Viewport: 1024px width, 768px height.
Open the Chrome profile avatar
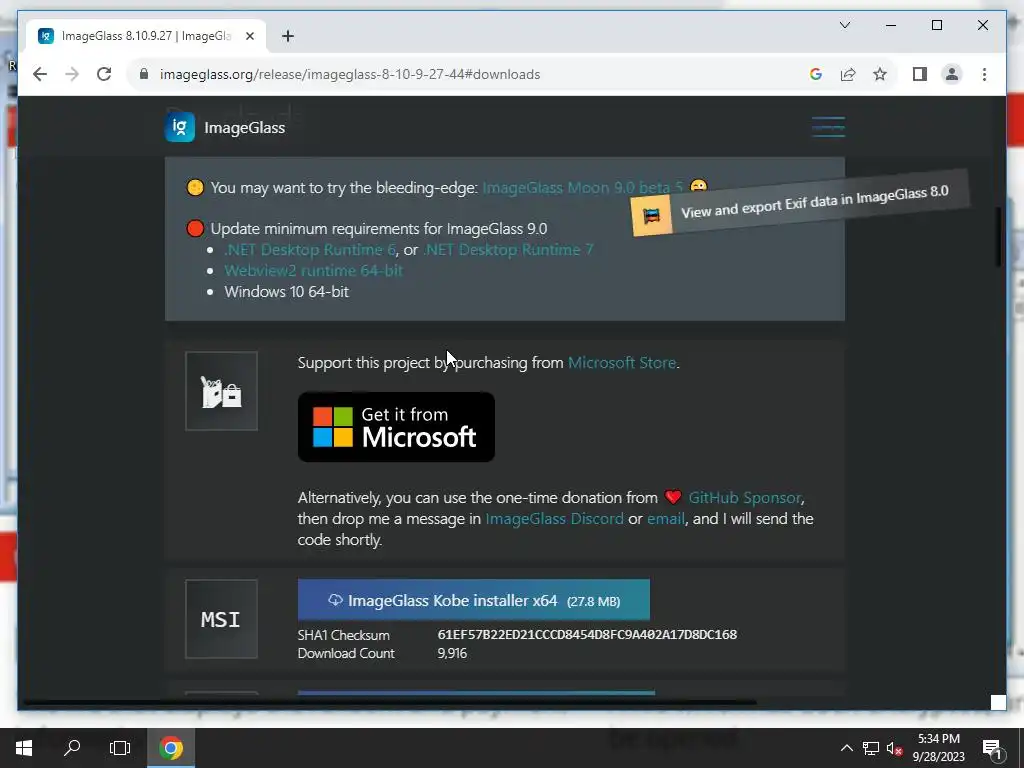952,74
